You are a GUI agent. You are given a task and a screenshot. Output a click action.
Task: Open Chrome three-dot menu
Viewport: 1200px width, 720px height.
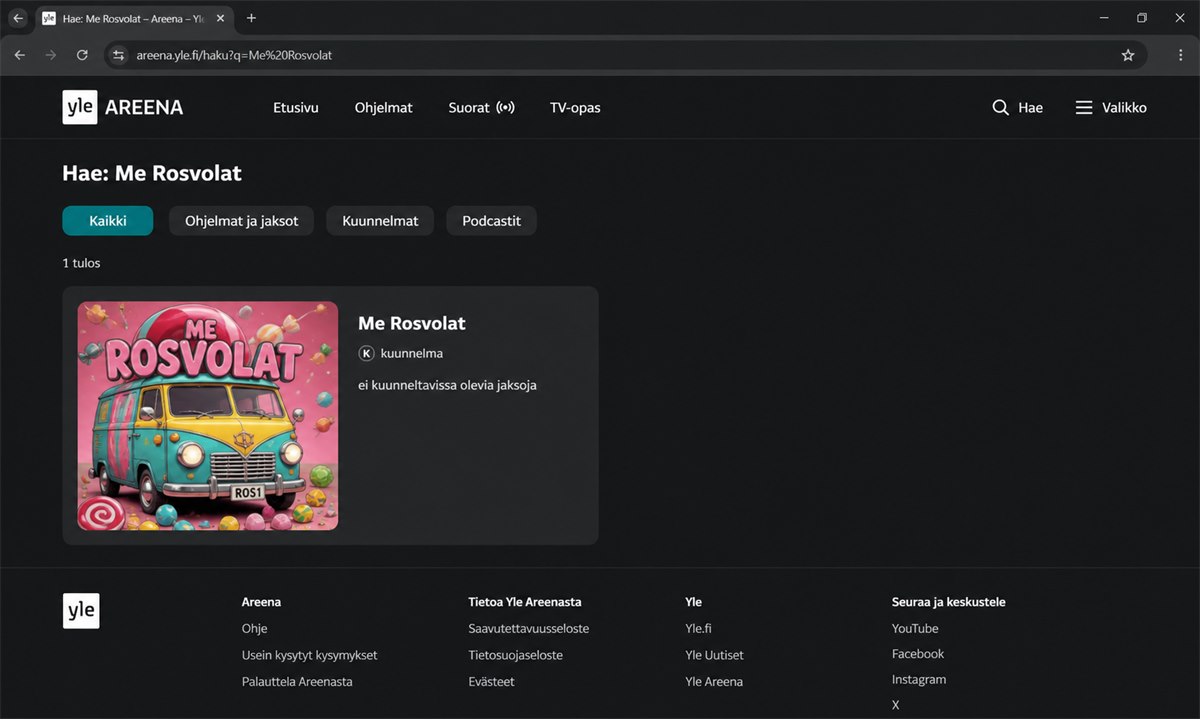(x=1180, y=55)
